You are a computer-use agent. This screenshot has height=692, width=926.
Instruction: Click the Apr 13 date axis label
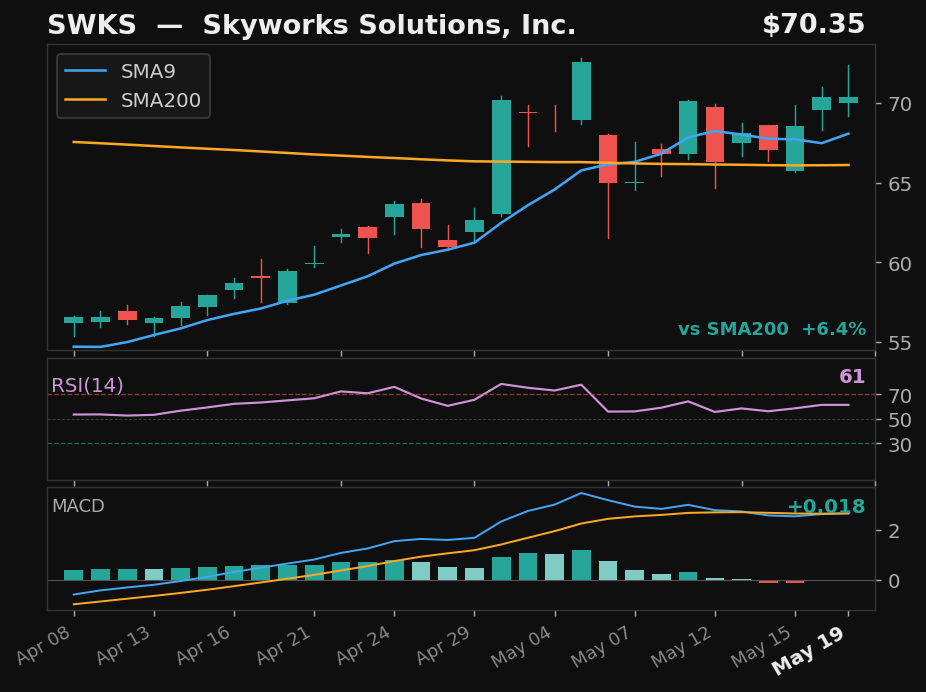[125, 644]
